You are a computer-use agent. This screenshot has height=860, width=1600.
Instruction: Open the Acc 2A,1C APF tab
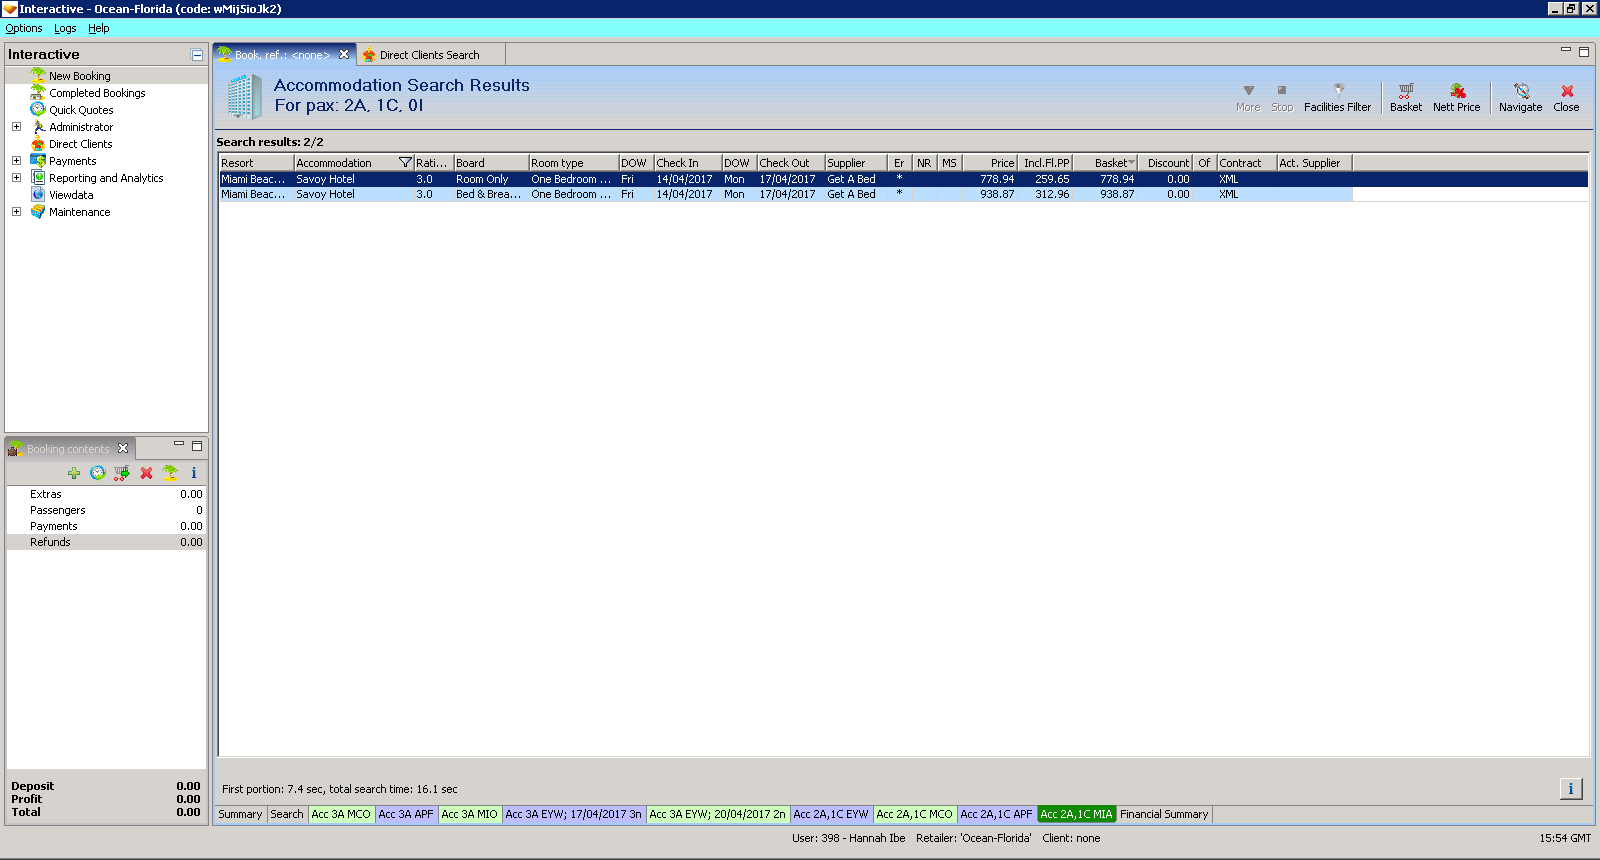point(996,815)
